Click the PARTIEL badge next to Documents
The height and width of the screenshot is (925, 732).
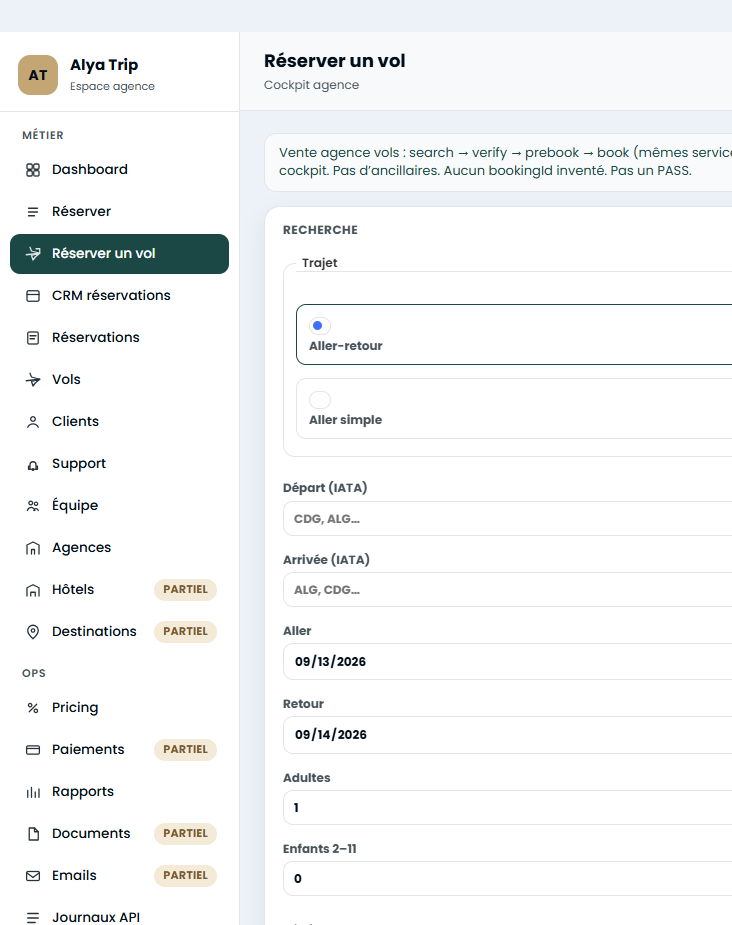click(185, 834)
